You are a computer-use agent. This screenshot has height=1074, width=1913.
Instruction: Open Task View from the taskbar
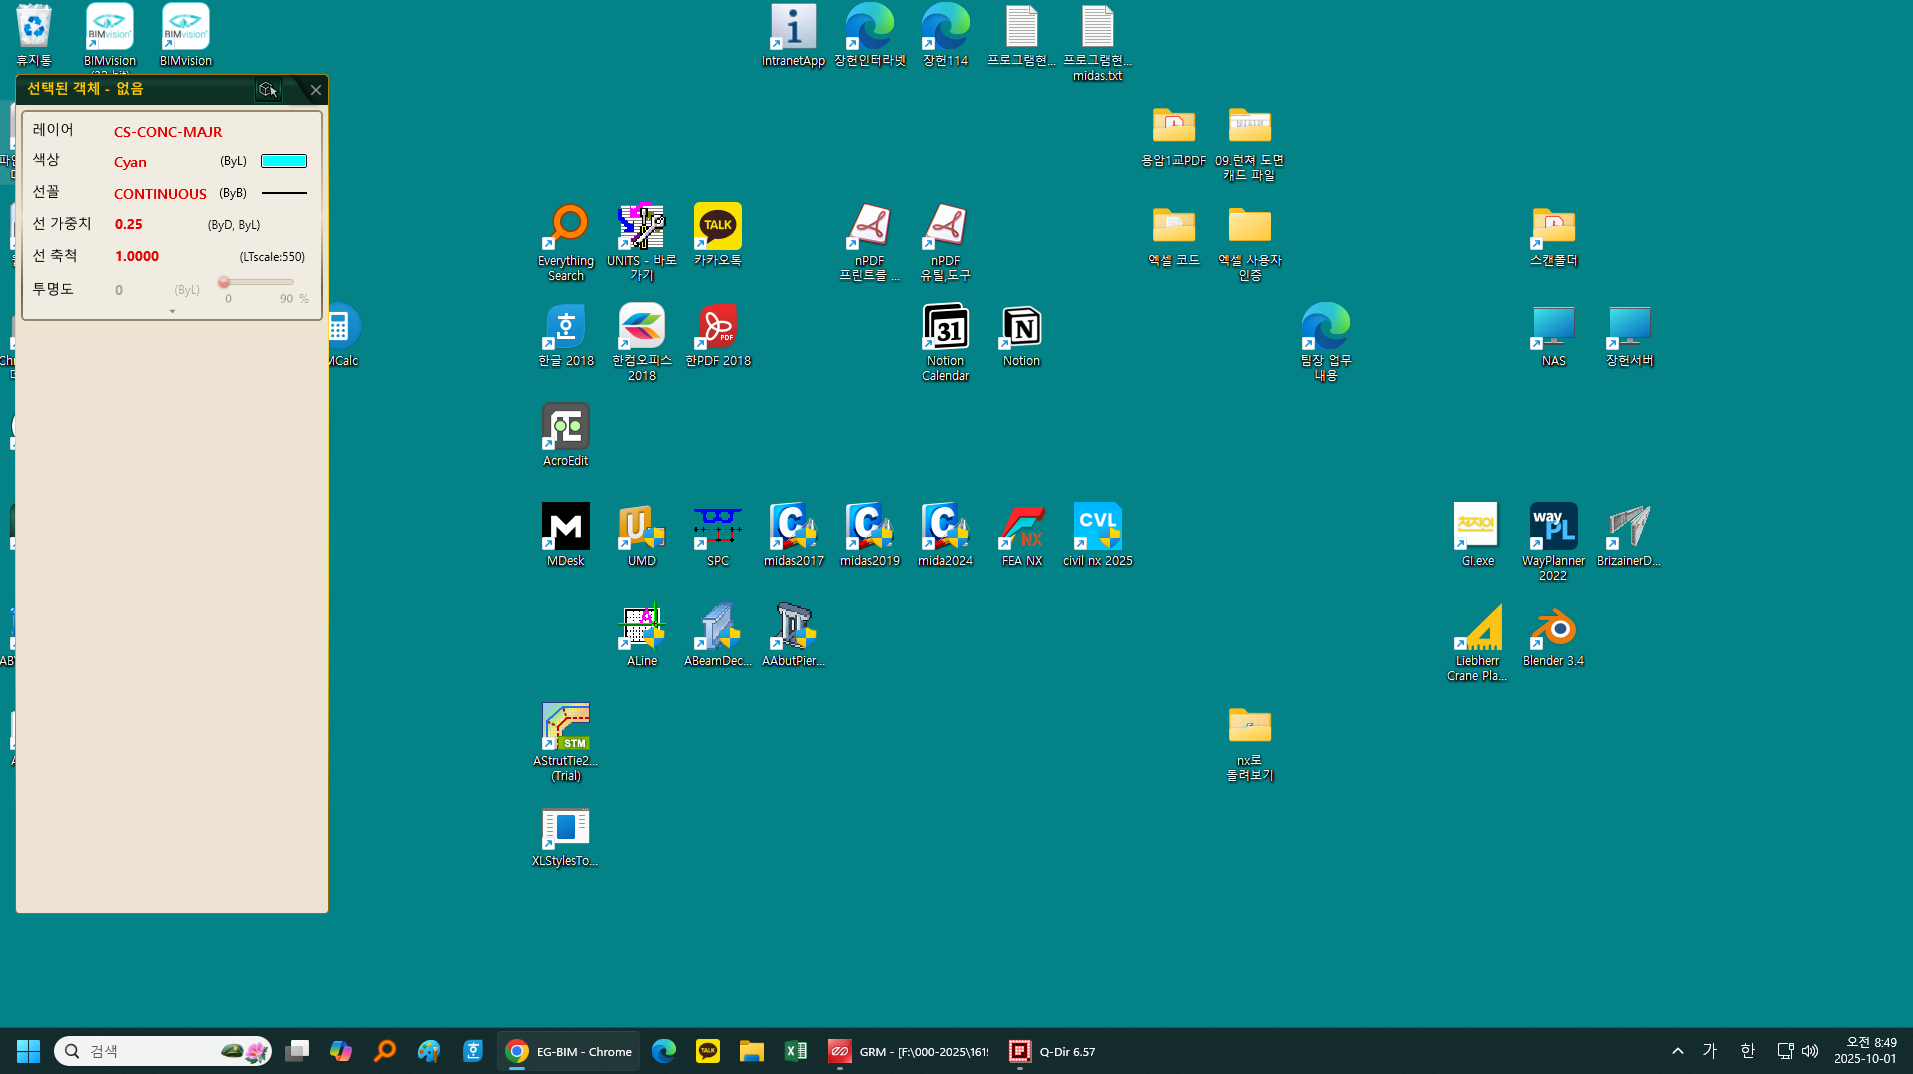[x=297, y=1051]
